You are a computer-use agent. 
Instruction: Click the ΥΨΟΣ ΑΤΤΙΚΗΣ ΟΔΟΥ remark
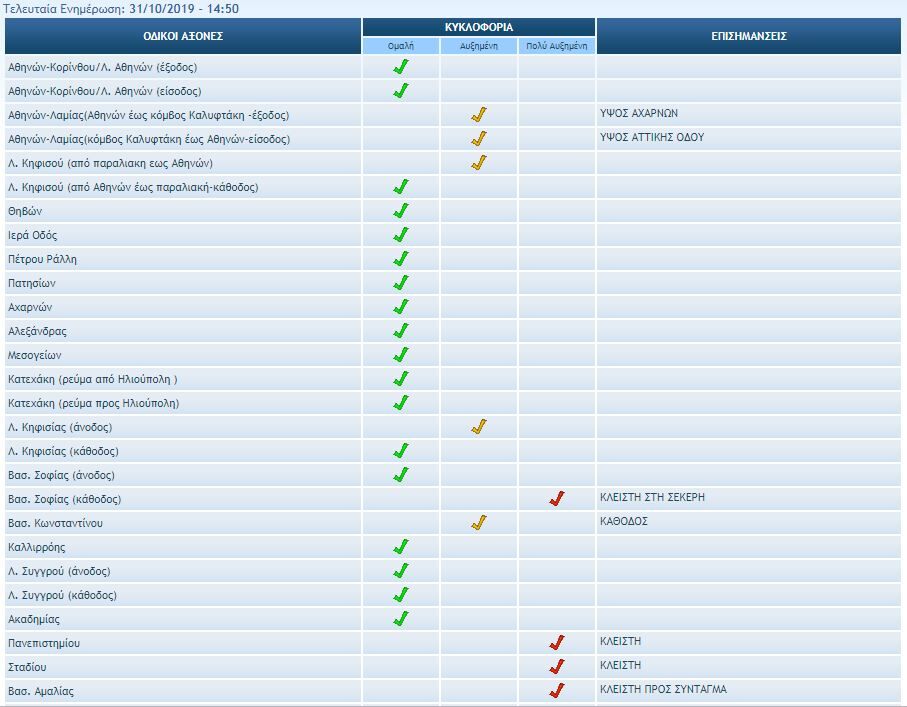click(x=652, y=137)
